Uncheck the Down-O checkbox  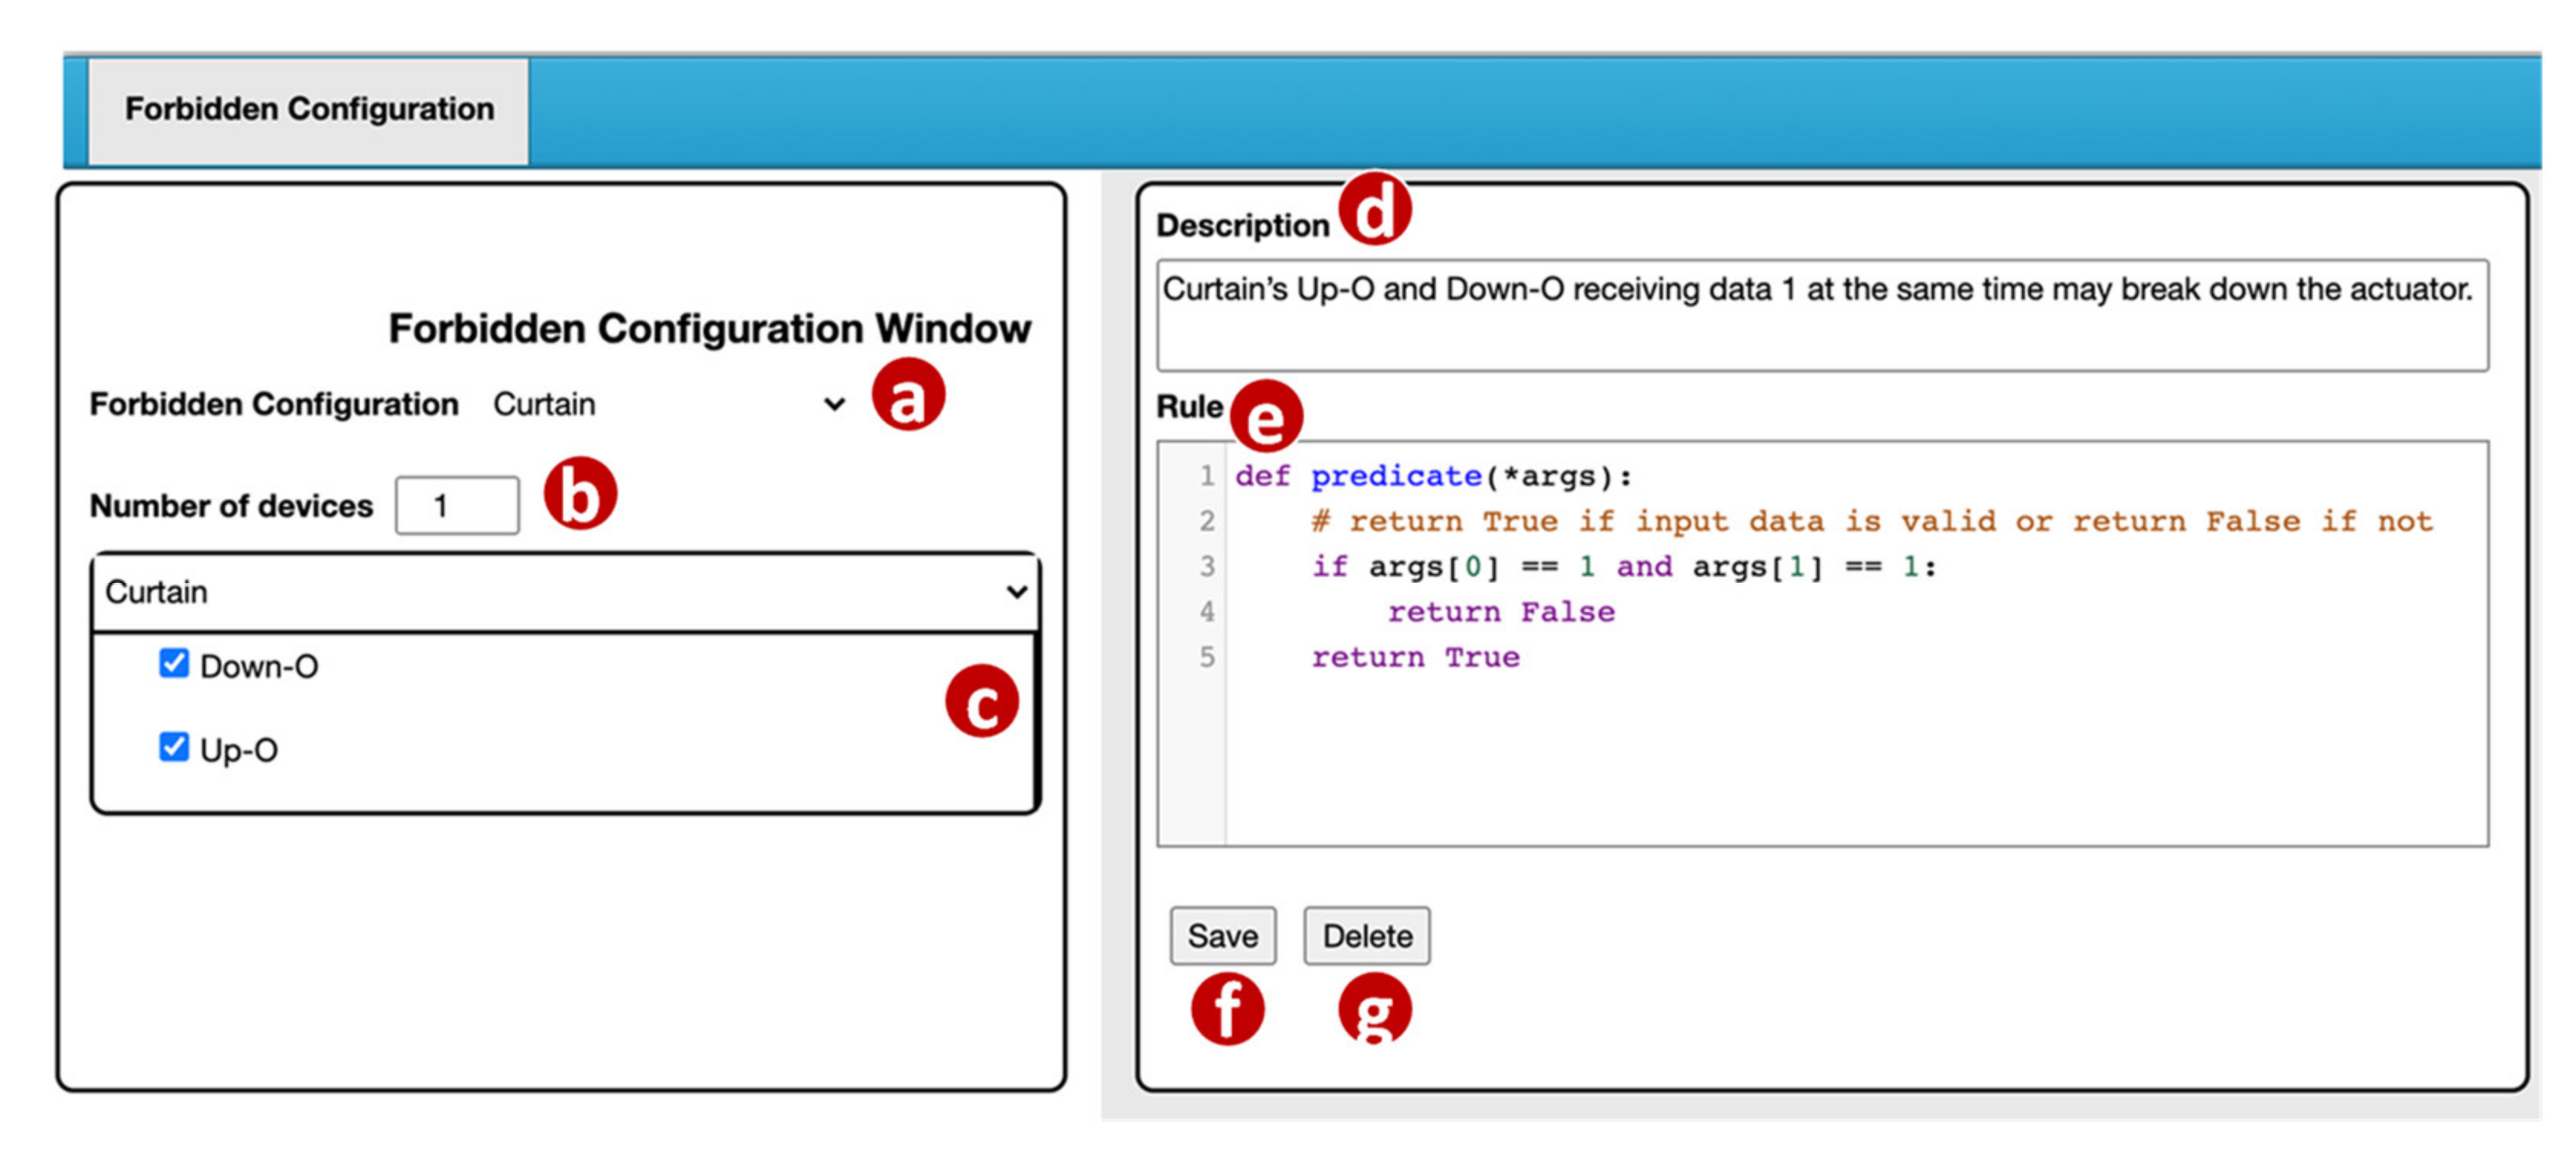[x=174, y=663]
